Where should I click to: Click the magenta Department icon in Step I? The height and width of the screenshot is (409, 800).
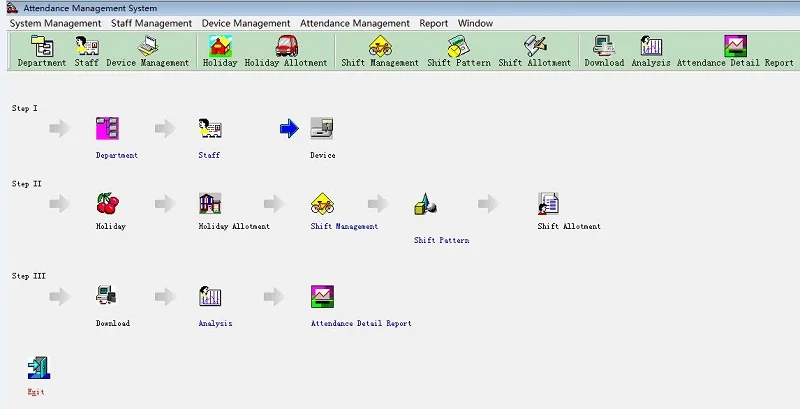pos(107,129)
